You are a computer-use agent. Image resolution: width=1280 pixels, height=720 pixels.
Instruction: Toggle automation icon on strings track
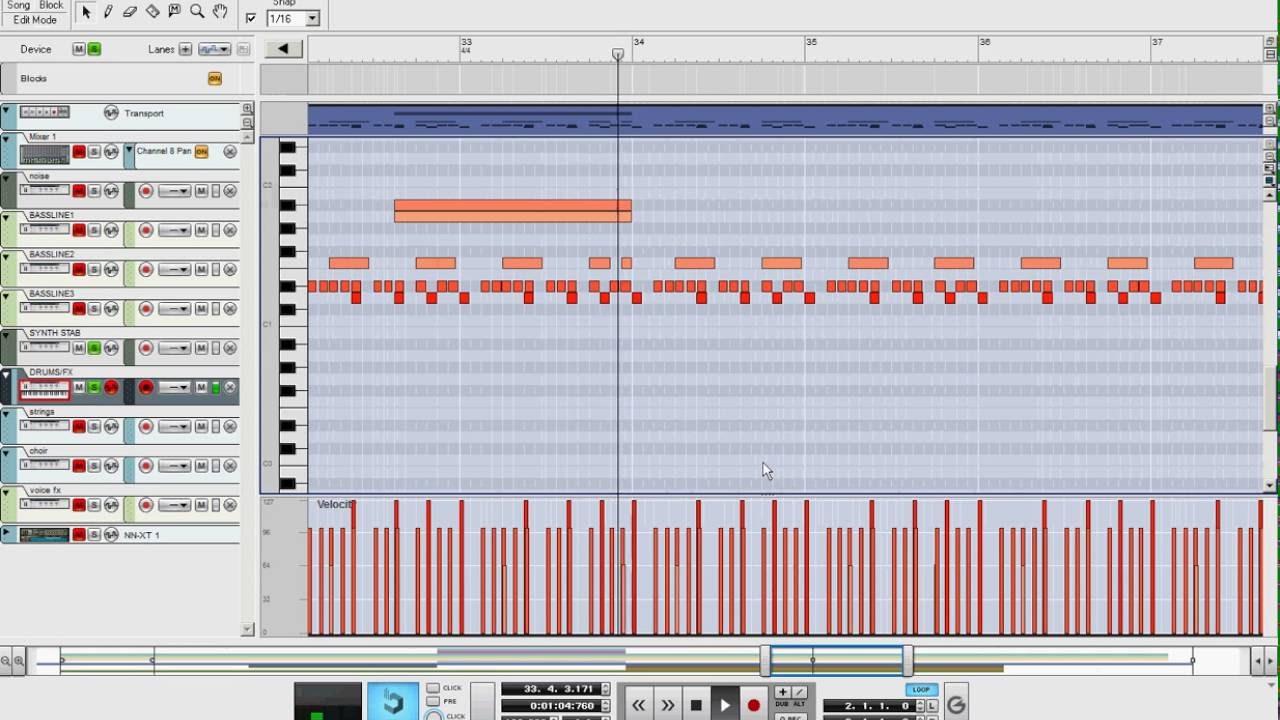pos(111,427)
